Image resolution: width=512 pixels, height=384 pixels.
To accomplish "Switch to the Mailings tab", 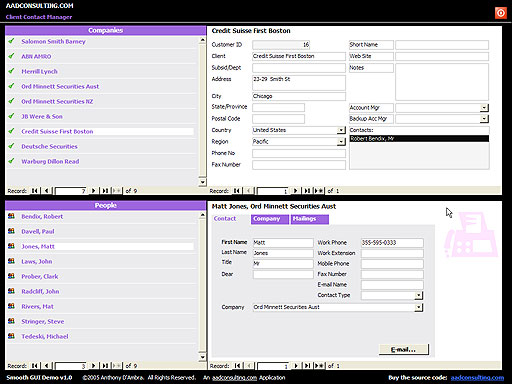I will click(310, 219).
